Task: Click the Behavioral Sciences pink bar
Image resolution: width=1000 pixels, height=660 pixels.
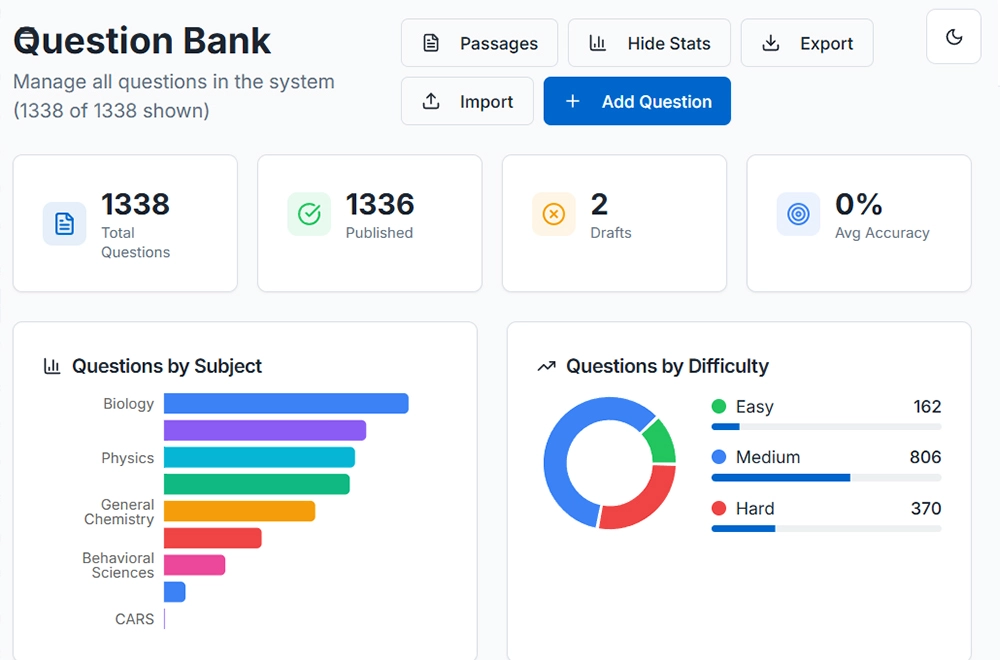Action: click(195, 565)
